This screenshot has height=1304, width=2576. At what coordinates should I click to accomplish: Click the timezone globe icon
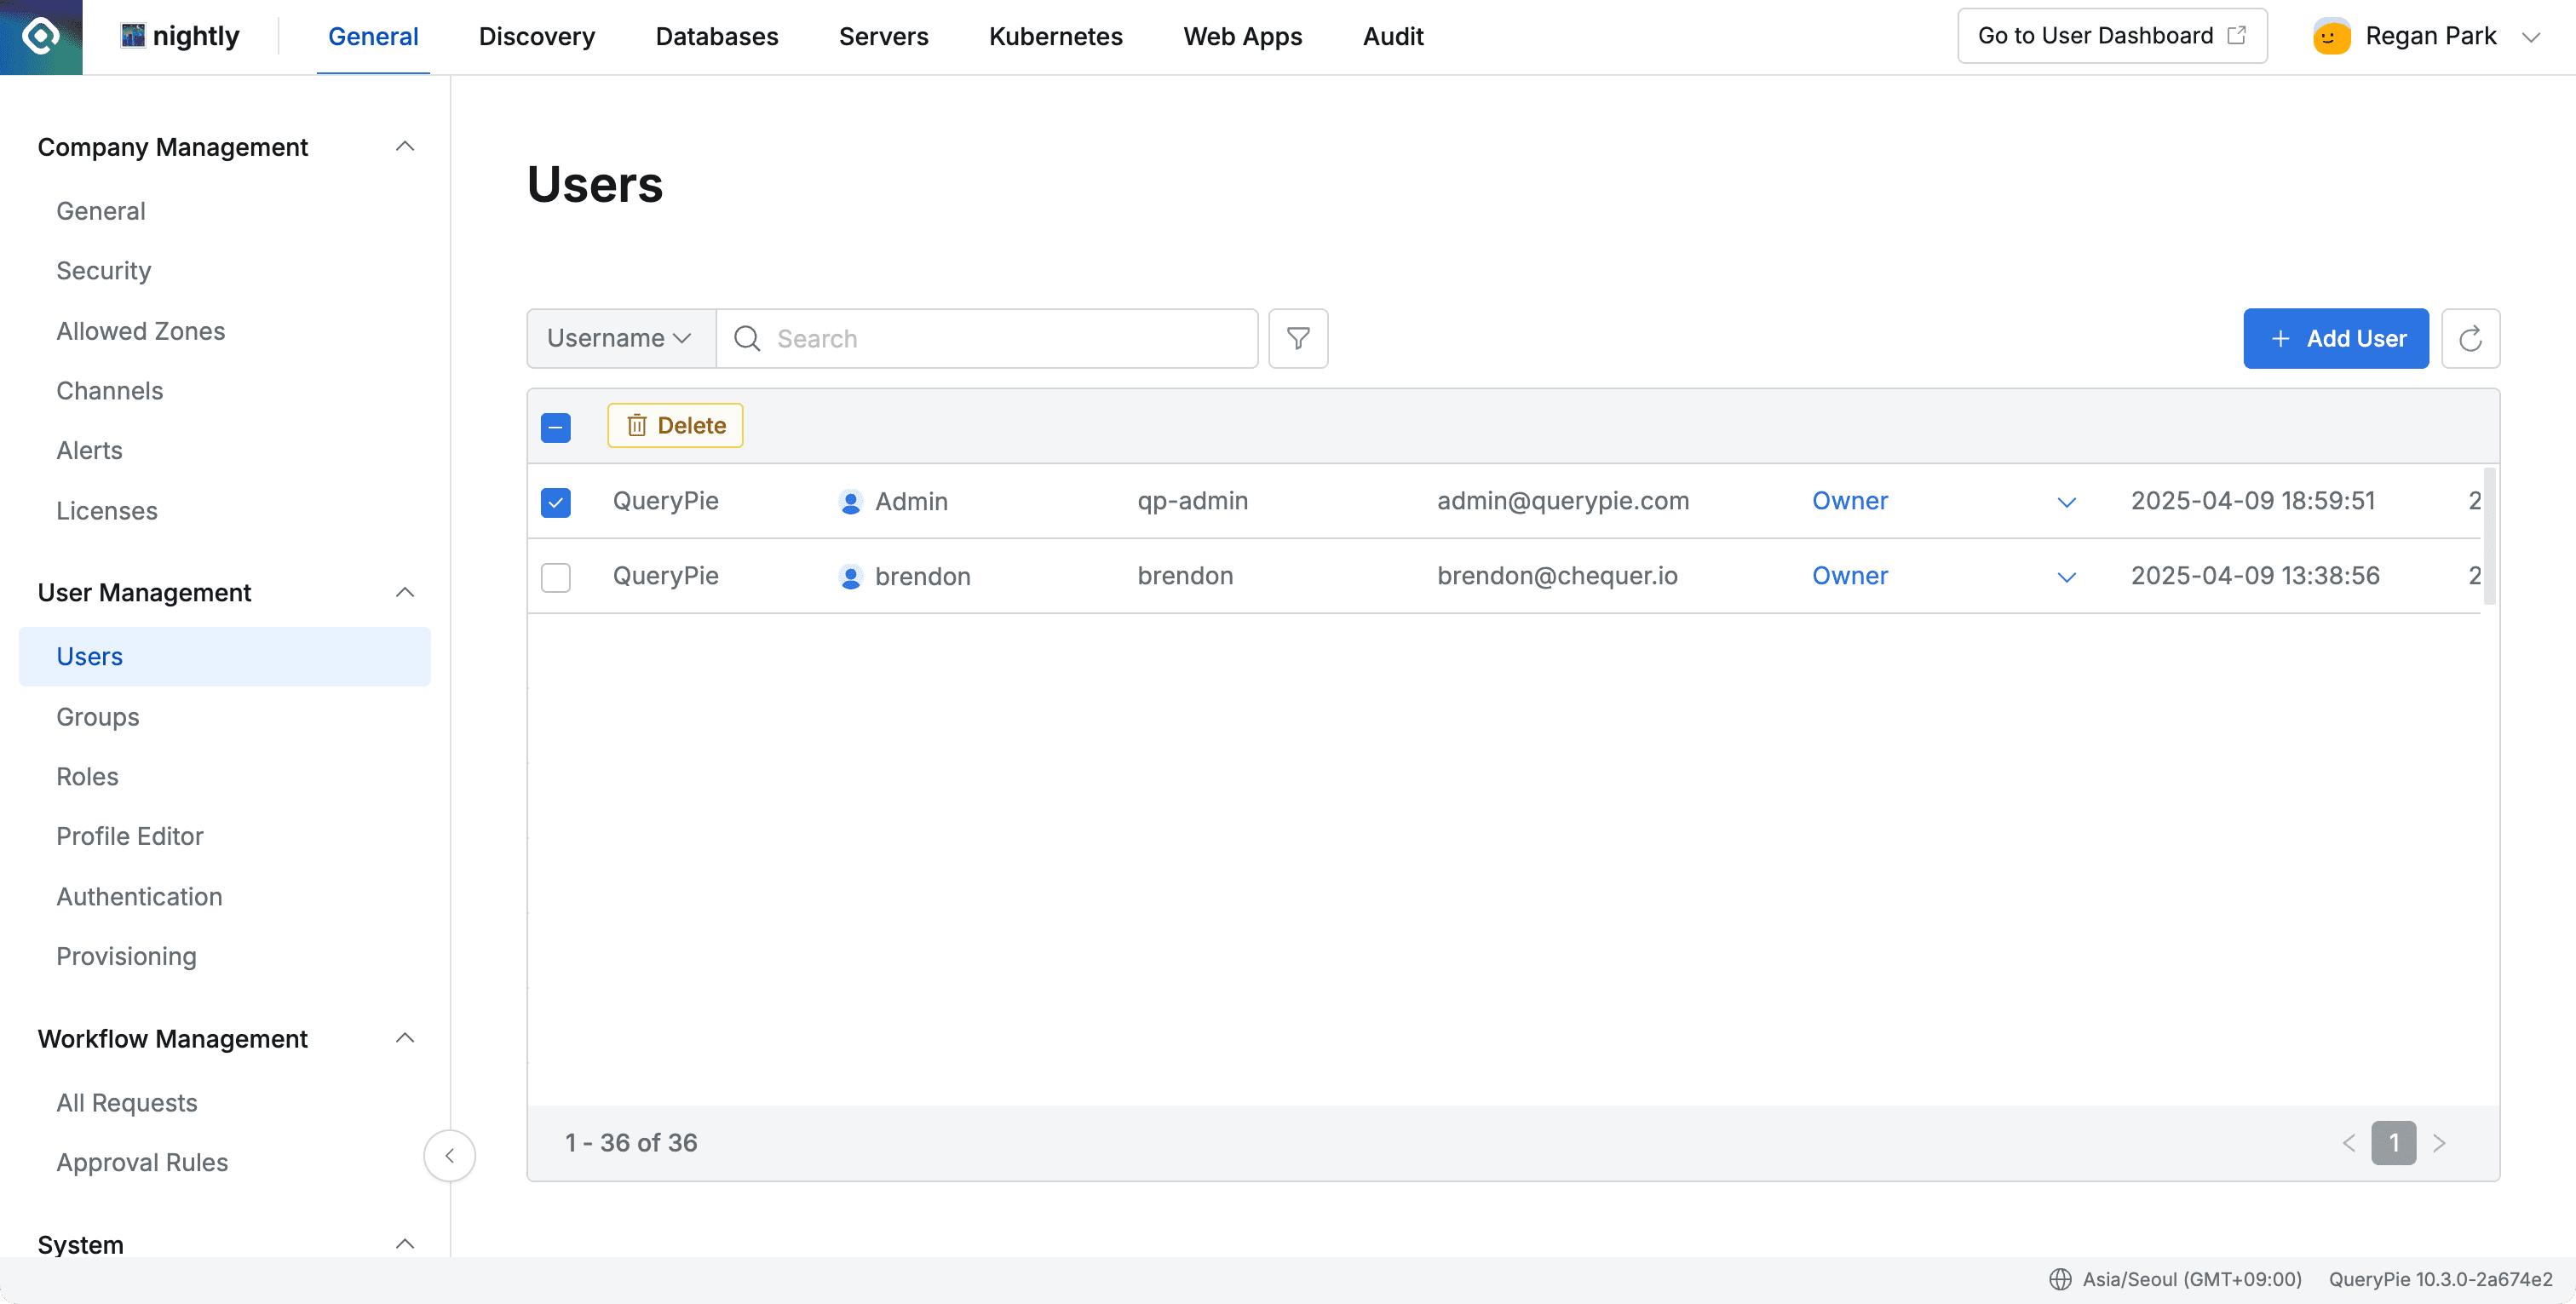coord(2060,1279)
